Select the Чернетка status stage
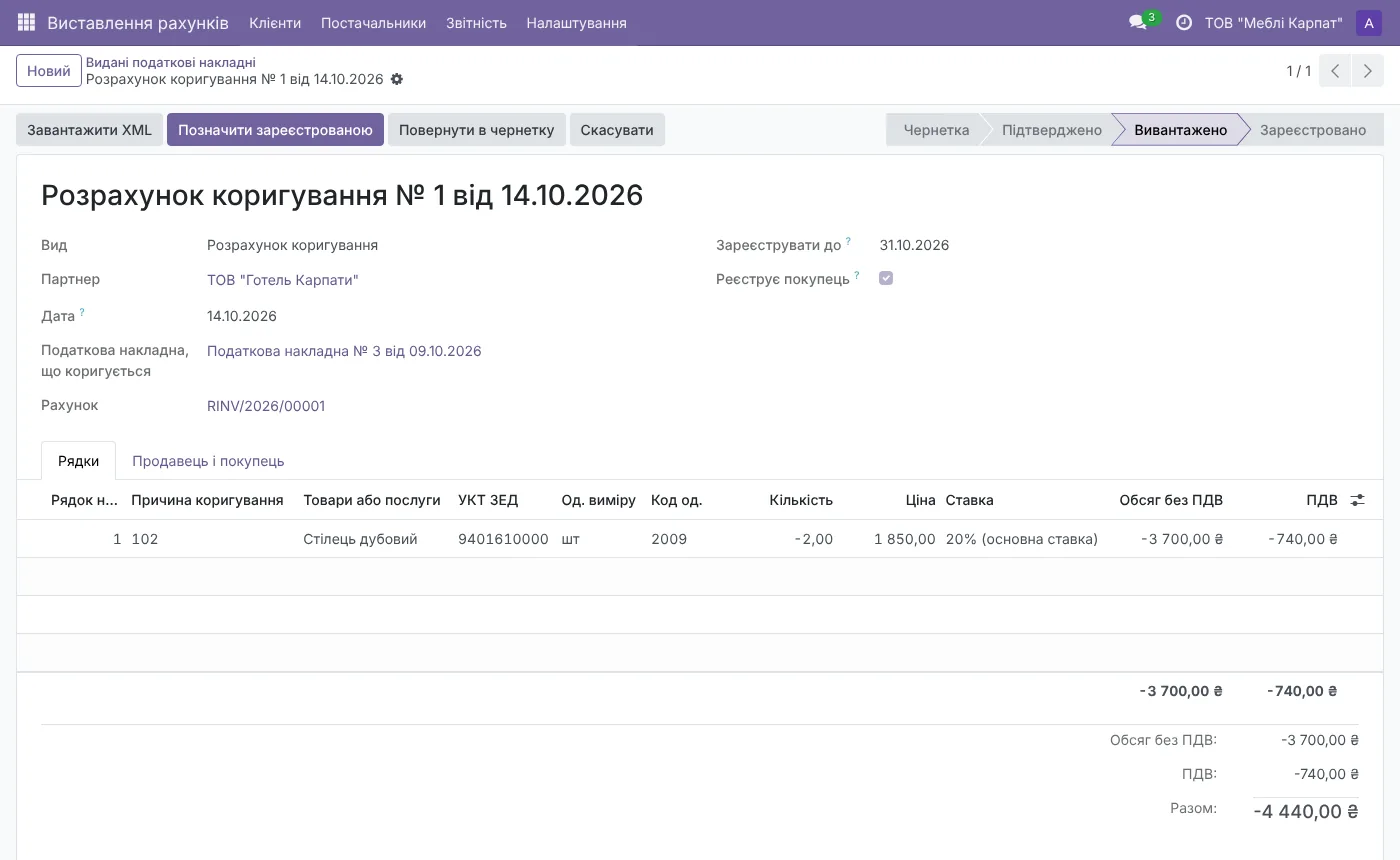This screenshot has height=860, width=1400. coord(936,130)
